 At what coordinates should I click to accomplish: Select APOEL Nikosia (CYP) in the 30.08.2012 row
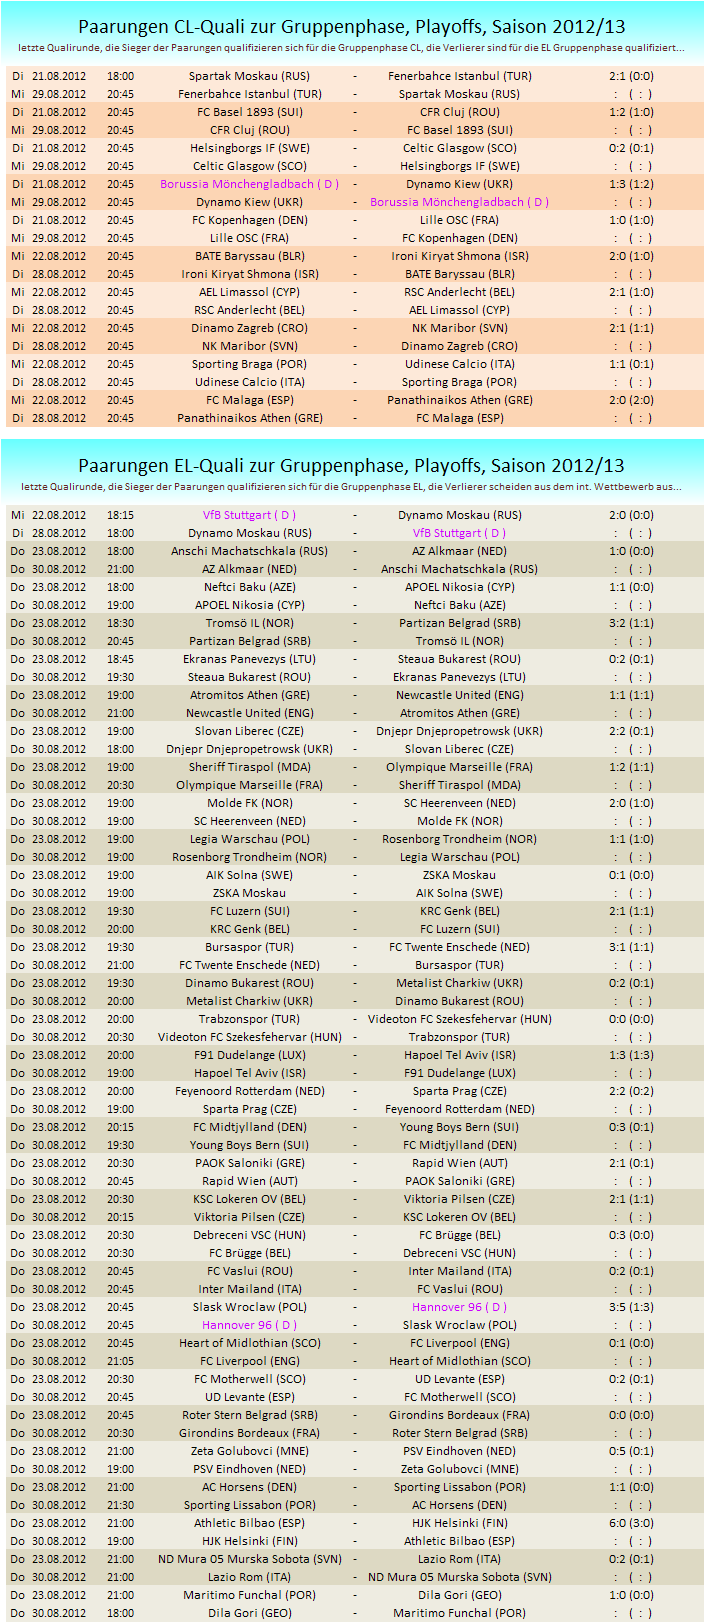[249, 605]
